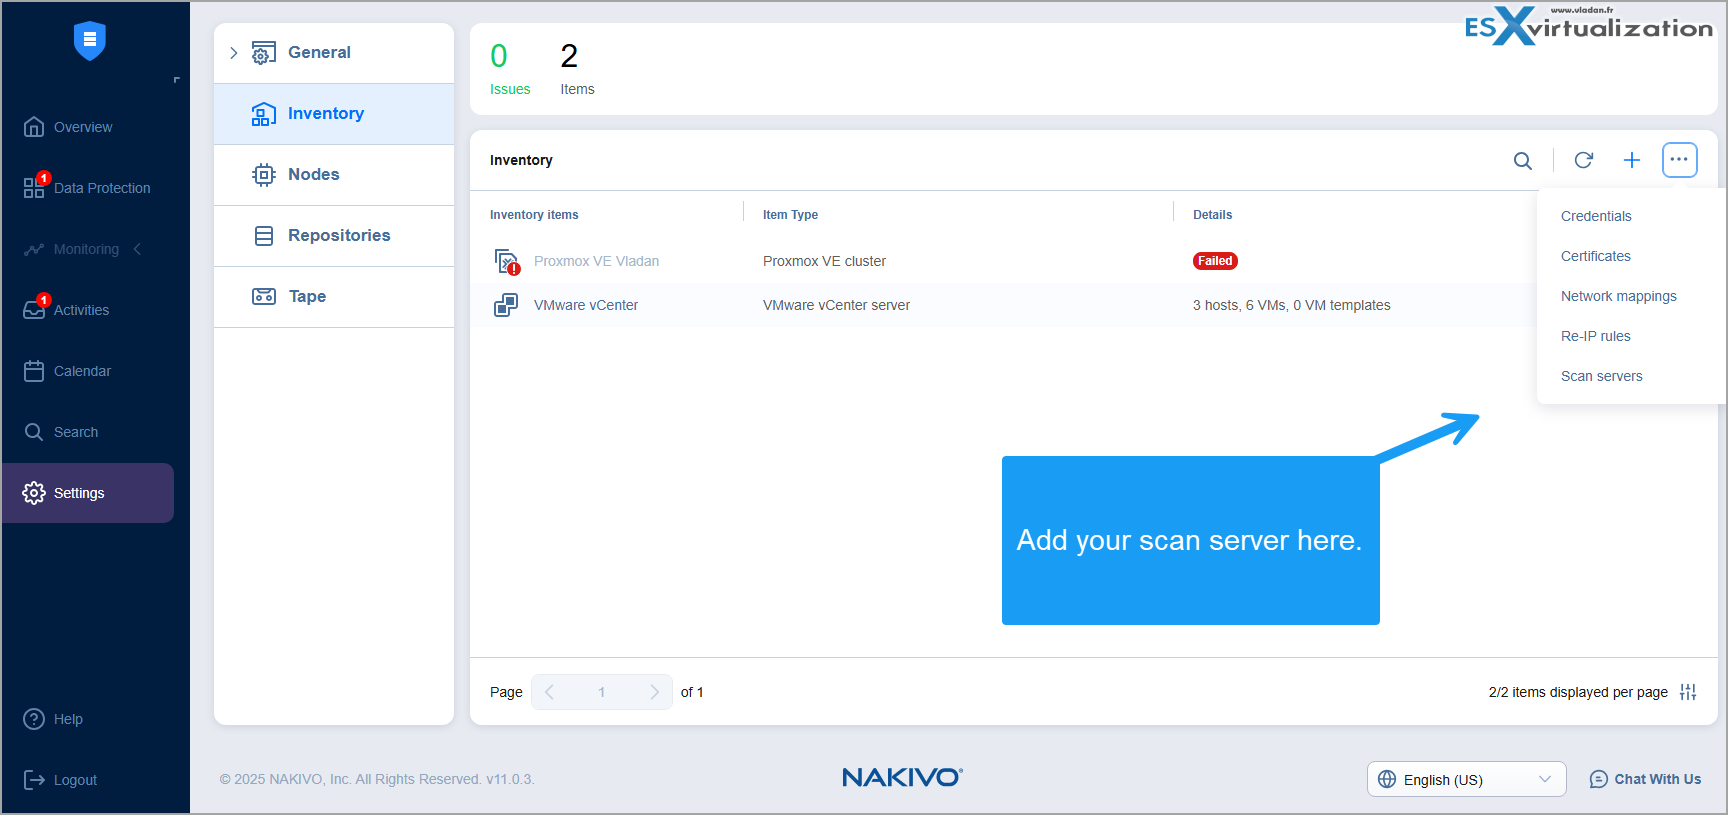Image resolution: width=1728 pixels, height=815 pixels.
Task: Open the Activities inbox icon
Action: click(34, 310)
